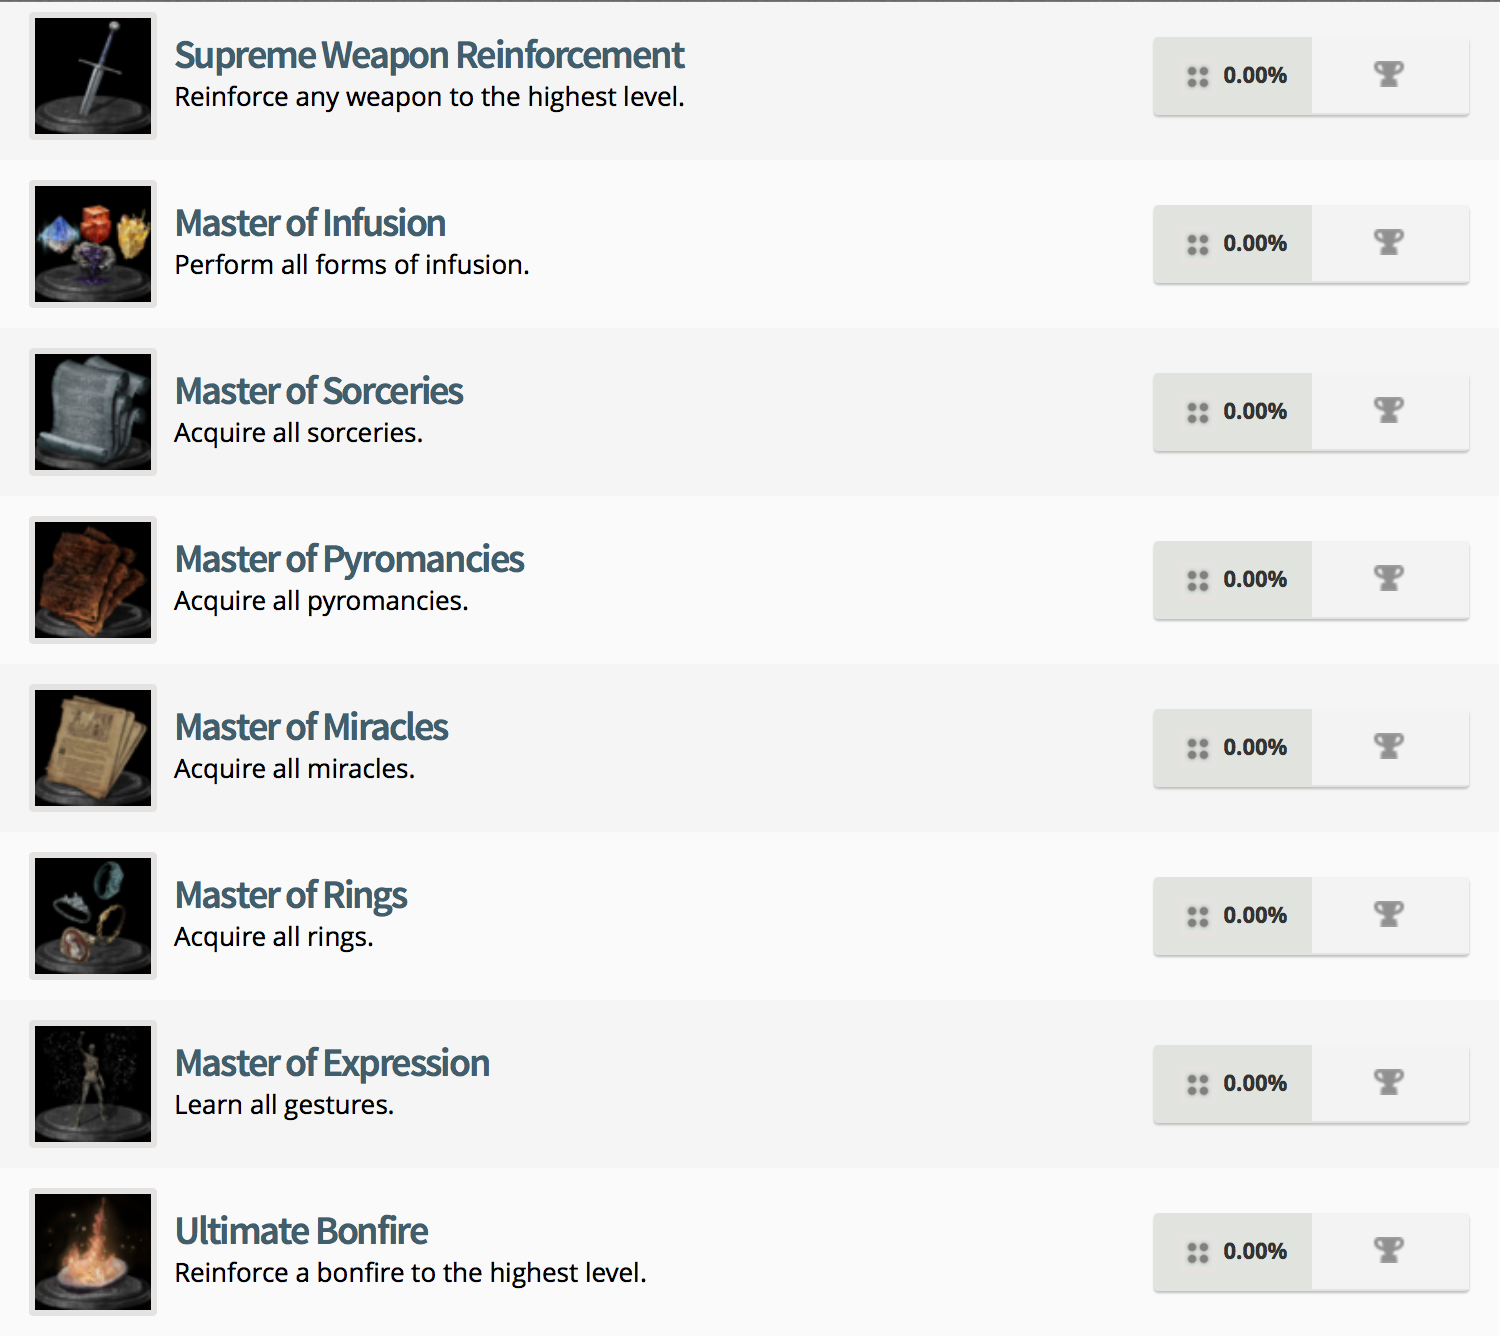Click the trophy icon beside Master of Infusion
The height and width of the screenshot is (1336, 1500).
tap(1388, 242)
